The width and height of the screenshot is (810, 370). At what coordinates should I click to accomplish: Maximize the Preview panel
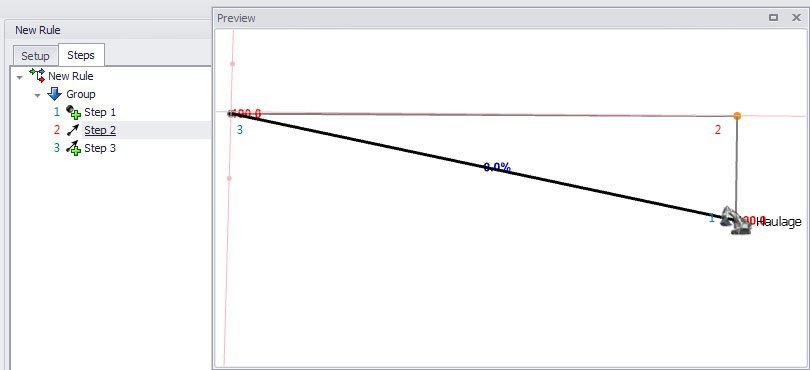773,18
